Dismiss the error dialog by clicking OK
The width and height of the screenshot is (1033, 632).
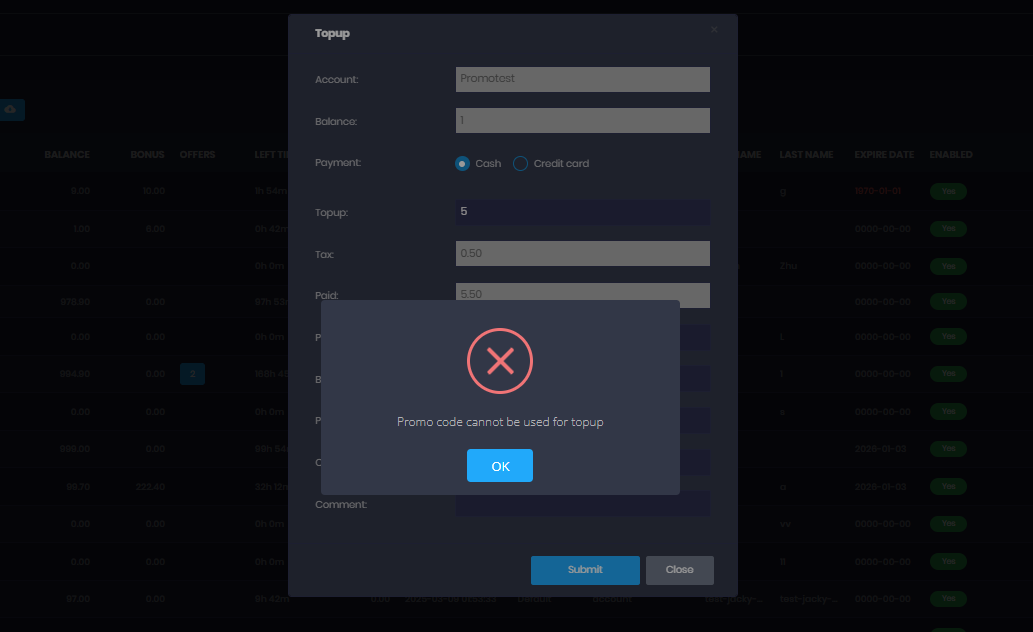click(x=500, y=465)
